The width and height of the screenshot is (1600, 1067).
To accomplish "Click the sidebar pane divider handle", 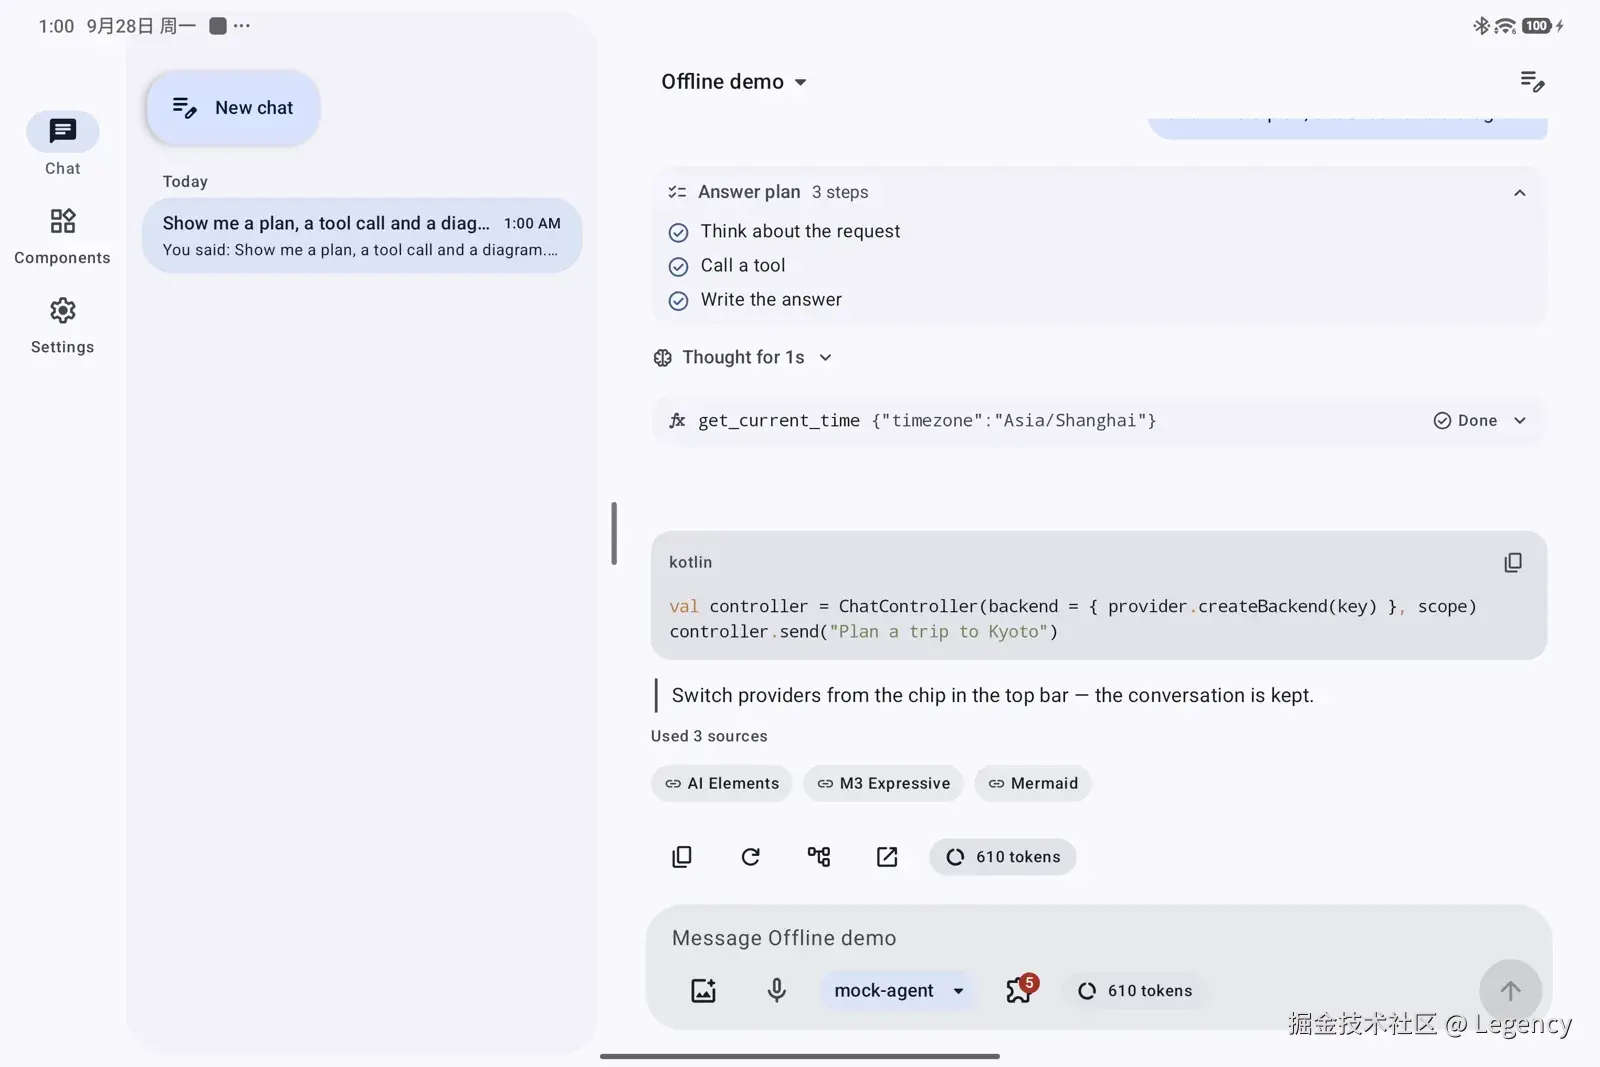I will 614,533.
